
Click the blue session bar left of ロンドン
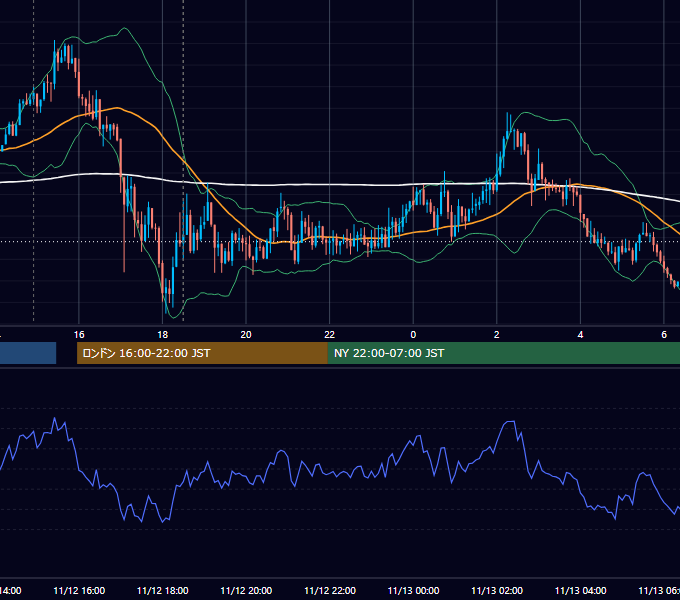pos(28,353)
